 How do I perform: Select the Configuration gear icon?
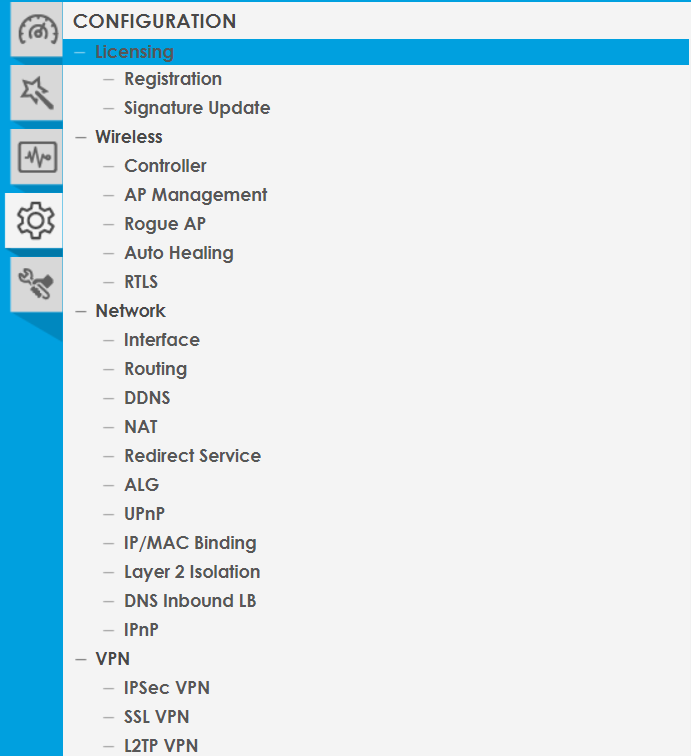pyautogui.click(x=35, y=220)
